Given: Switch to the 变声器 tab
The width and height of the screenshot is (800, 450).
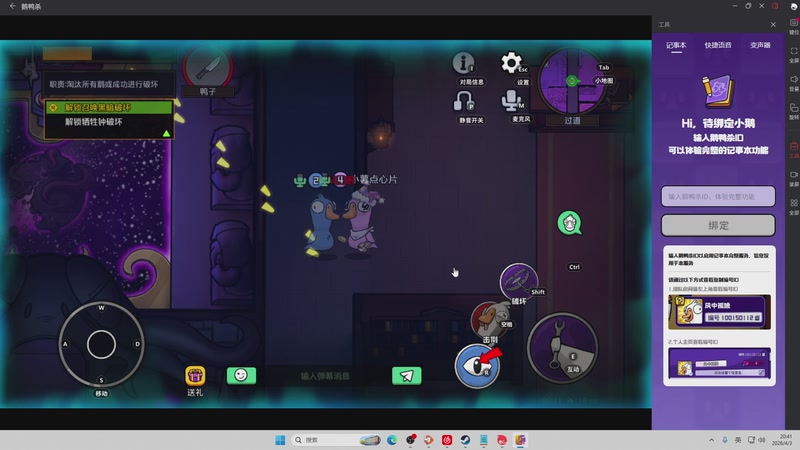Looking at the screenshot, I should [760, 45].
